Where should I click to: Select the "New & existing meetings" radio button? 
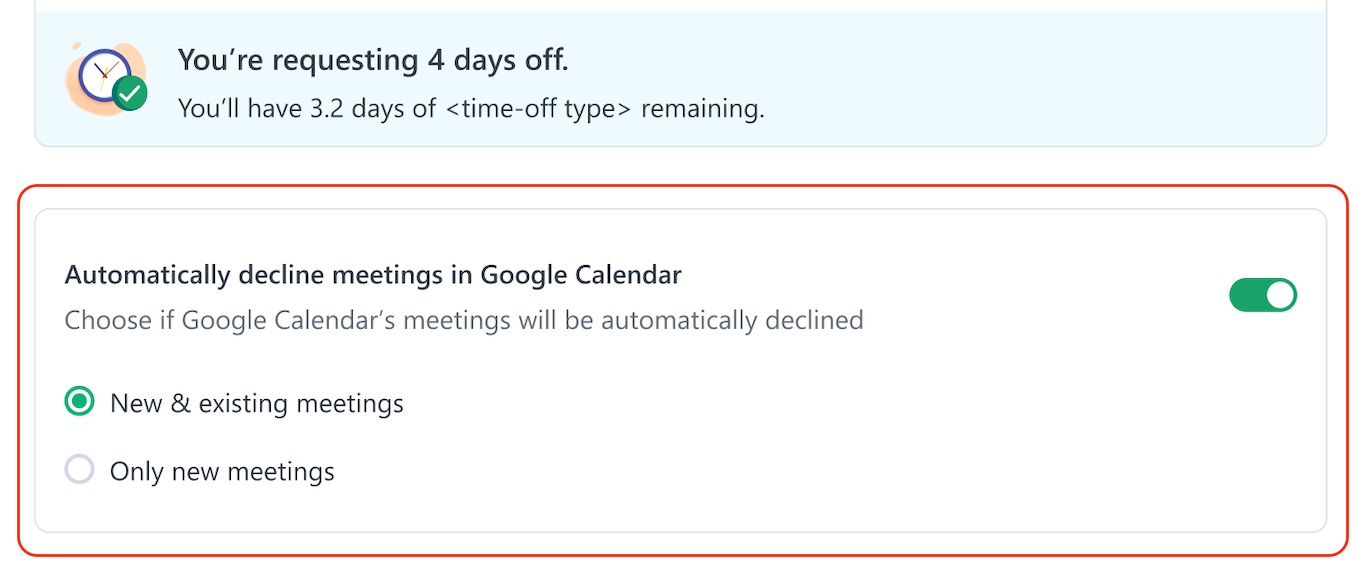(x=79, y=402)
